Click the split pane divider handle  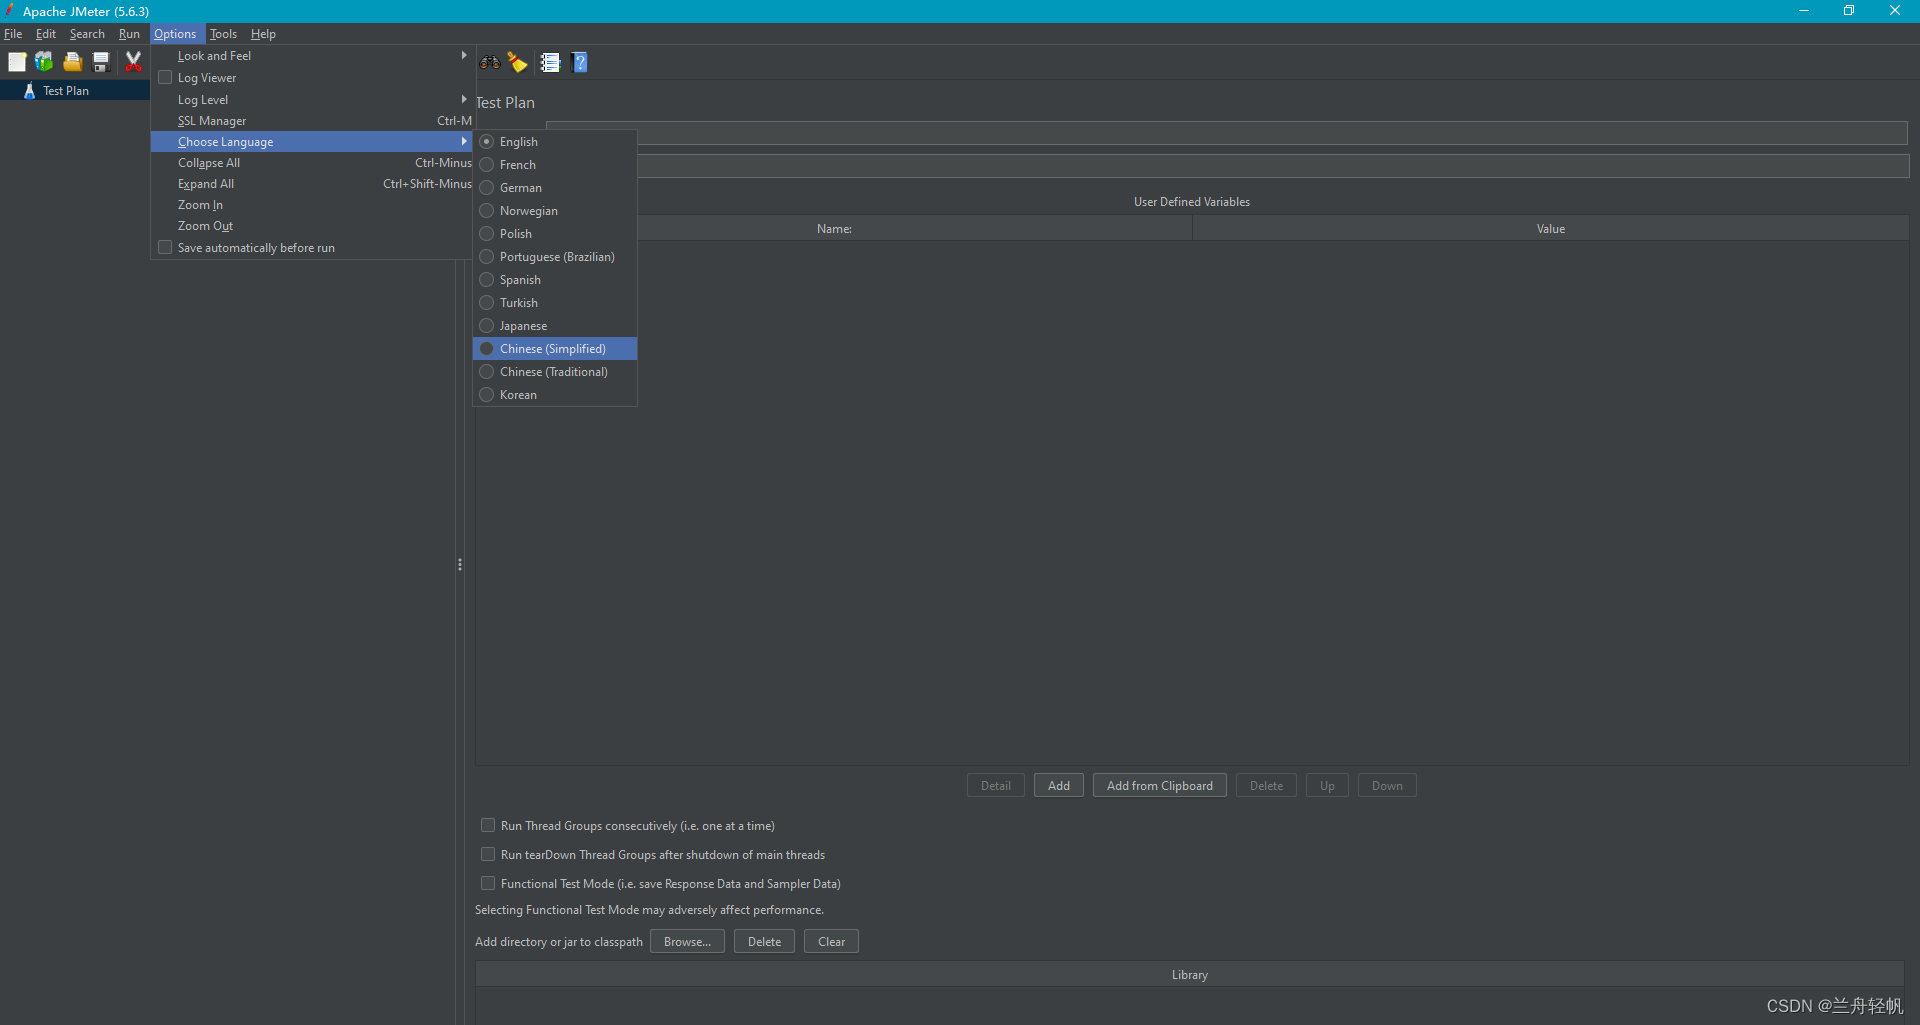click(x=460, y=565)
